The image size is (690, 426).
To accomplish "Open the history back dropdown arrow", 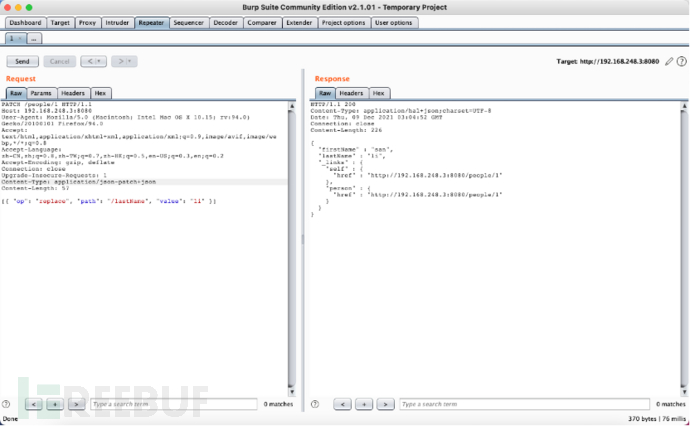I will click(x=99, y=62).
